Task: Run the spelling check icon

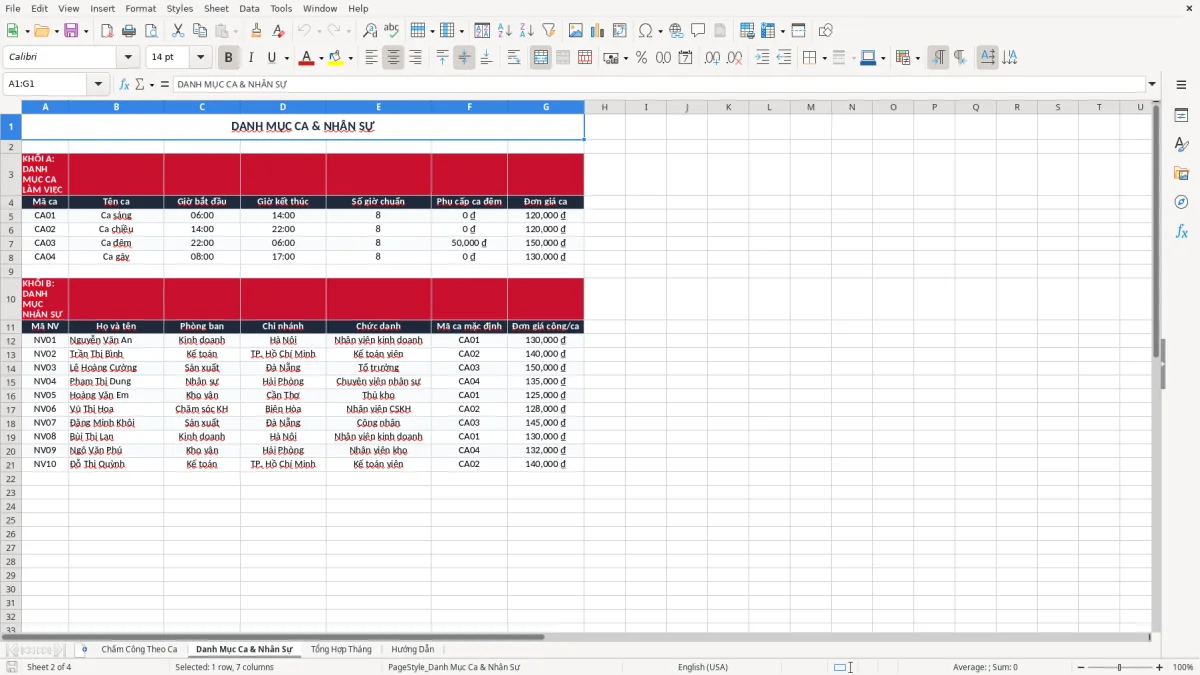Action: pos(392,31)
